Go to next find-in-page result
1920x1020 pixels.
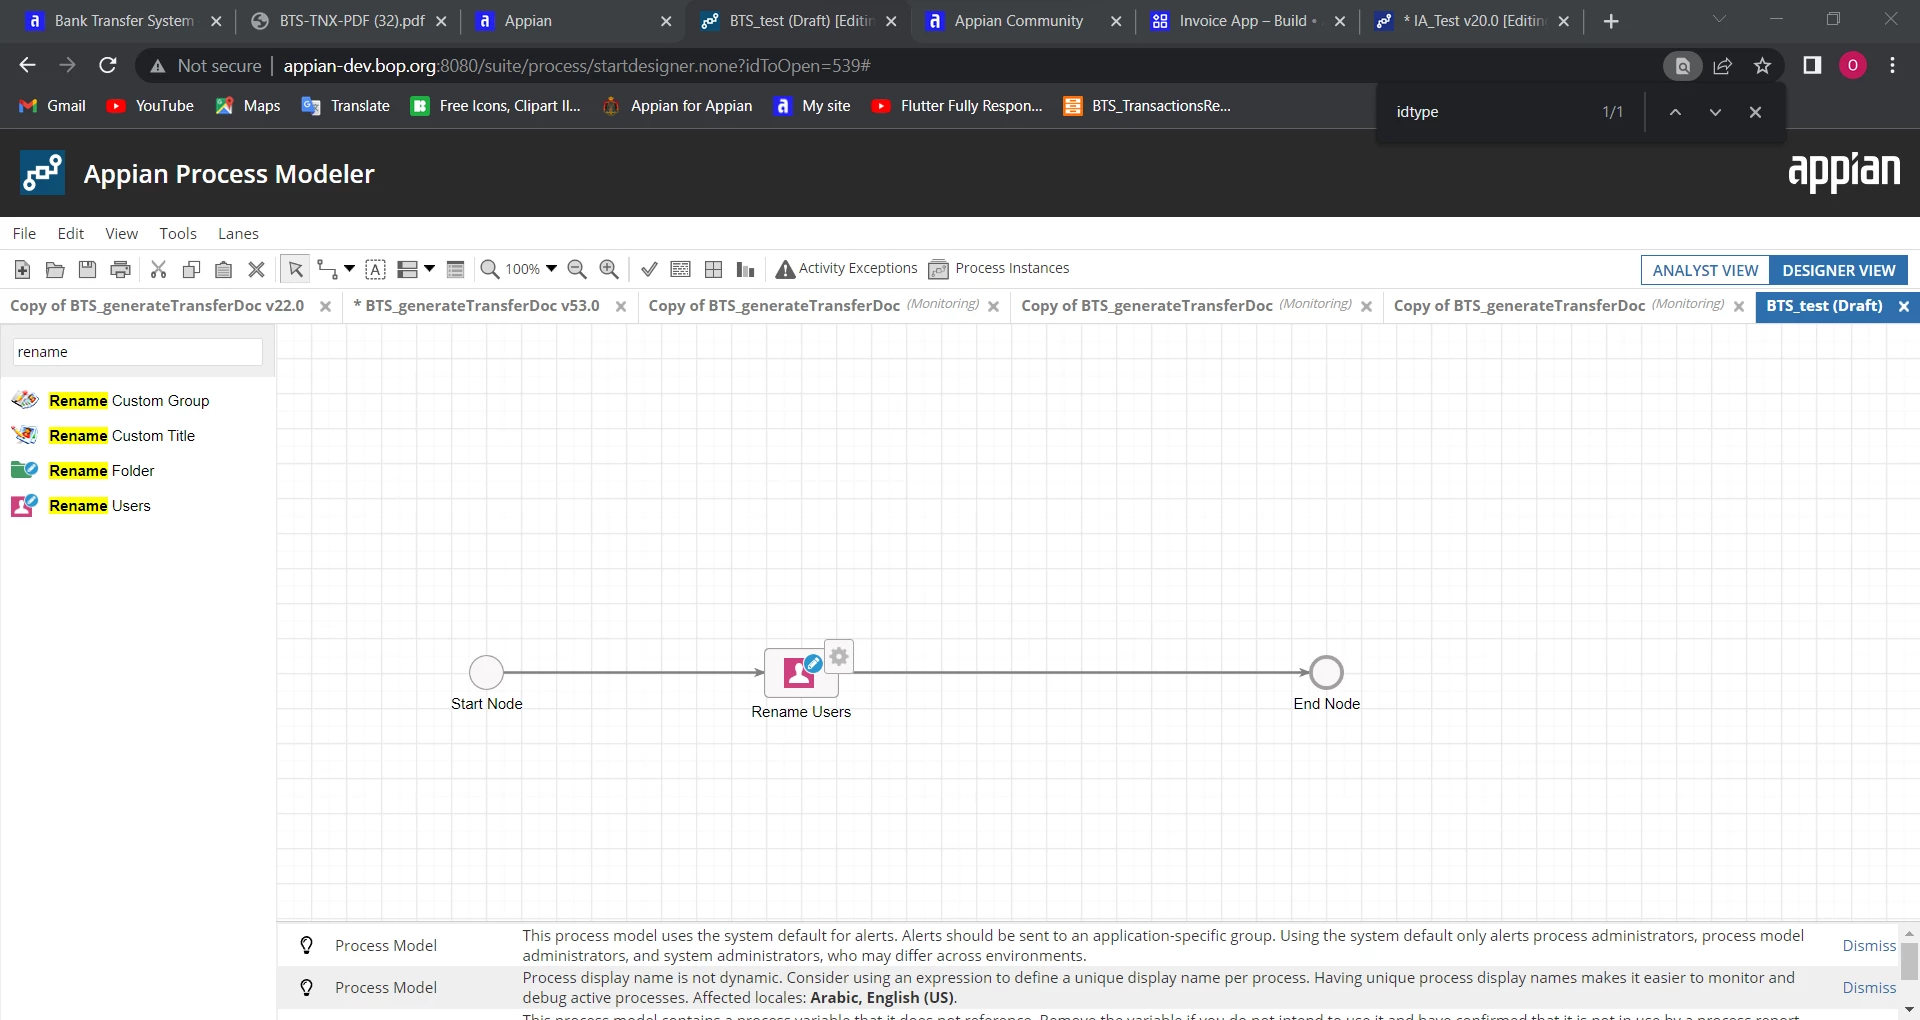pos(1715,112)
